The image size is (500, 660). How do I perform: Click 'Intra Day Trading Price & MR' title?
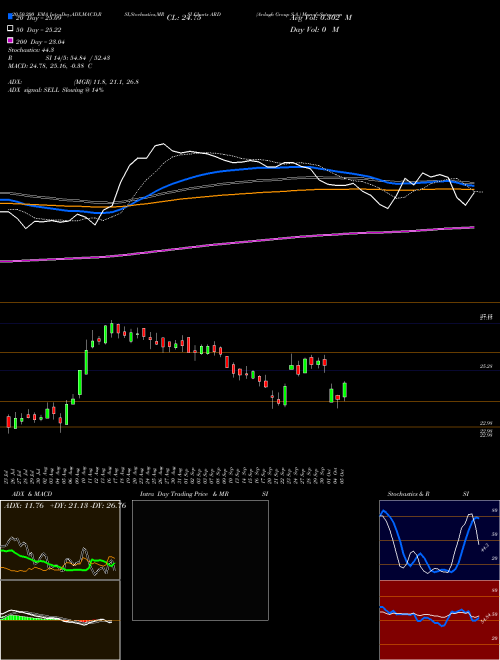184,494
